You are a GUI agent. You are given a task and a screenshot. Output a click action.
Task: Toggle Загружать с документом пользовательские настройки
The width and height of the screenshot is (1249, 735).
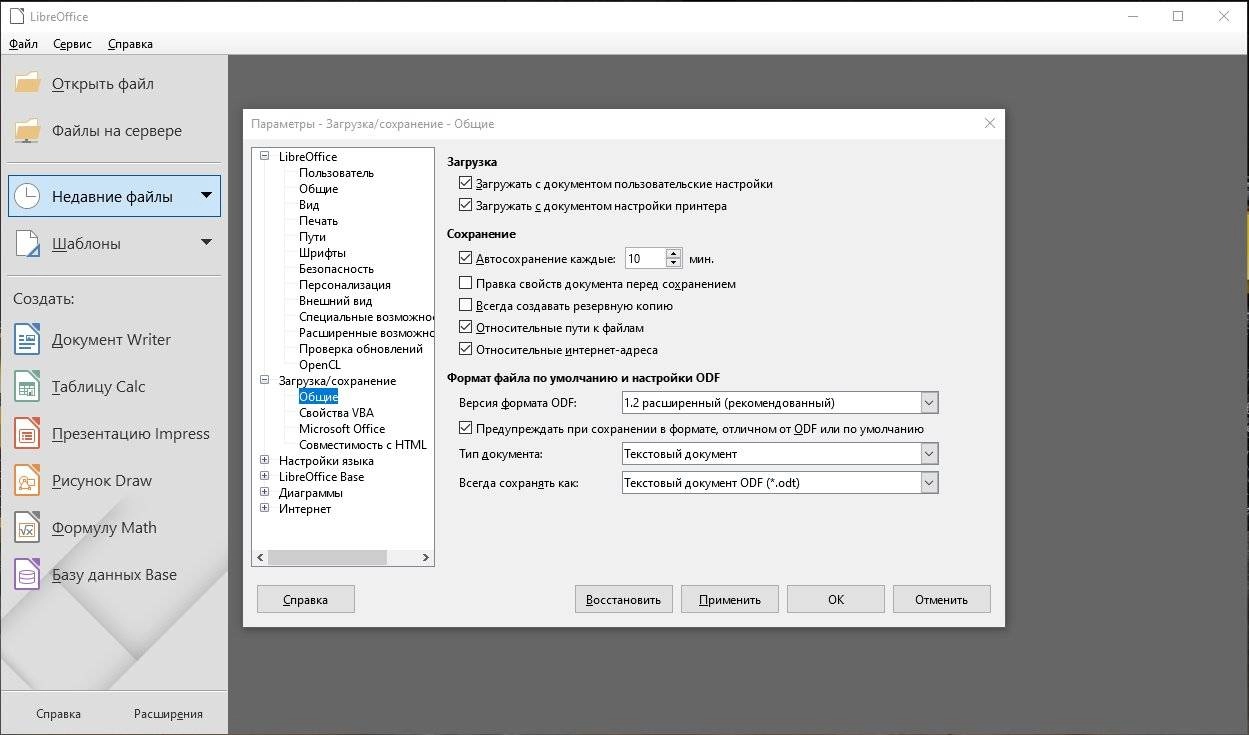tap(465, 184)
